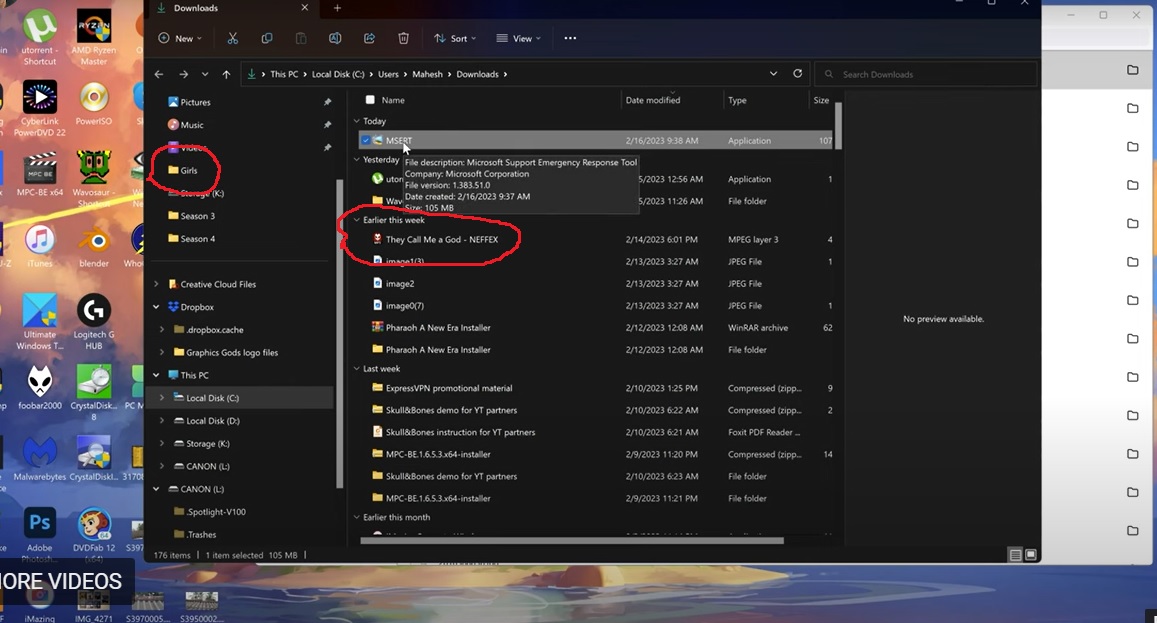
Task: Open PowerISO desktop icon
Action: pos(94,105)
